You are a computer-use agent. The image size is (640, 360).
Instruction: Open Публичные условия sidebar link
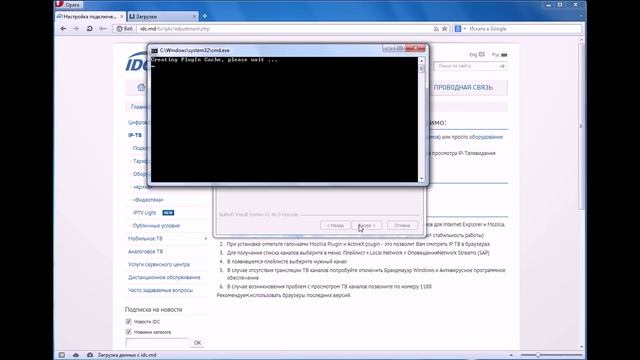(156, 226)
